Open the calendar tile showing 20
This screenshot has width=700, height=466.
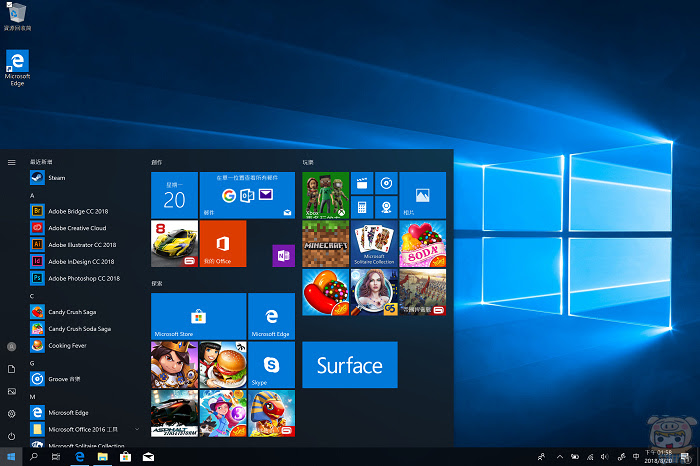click(174, 195)
